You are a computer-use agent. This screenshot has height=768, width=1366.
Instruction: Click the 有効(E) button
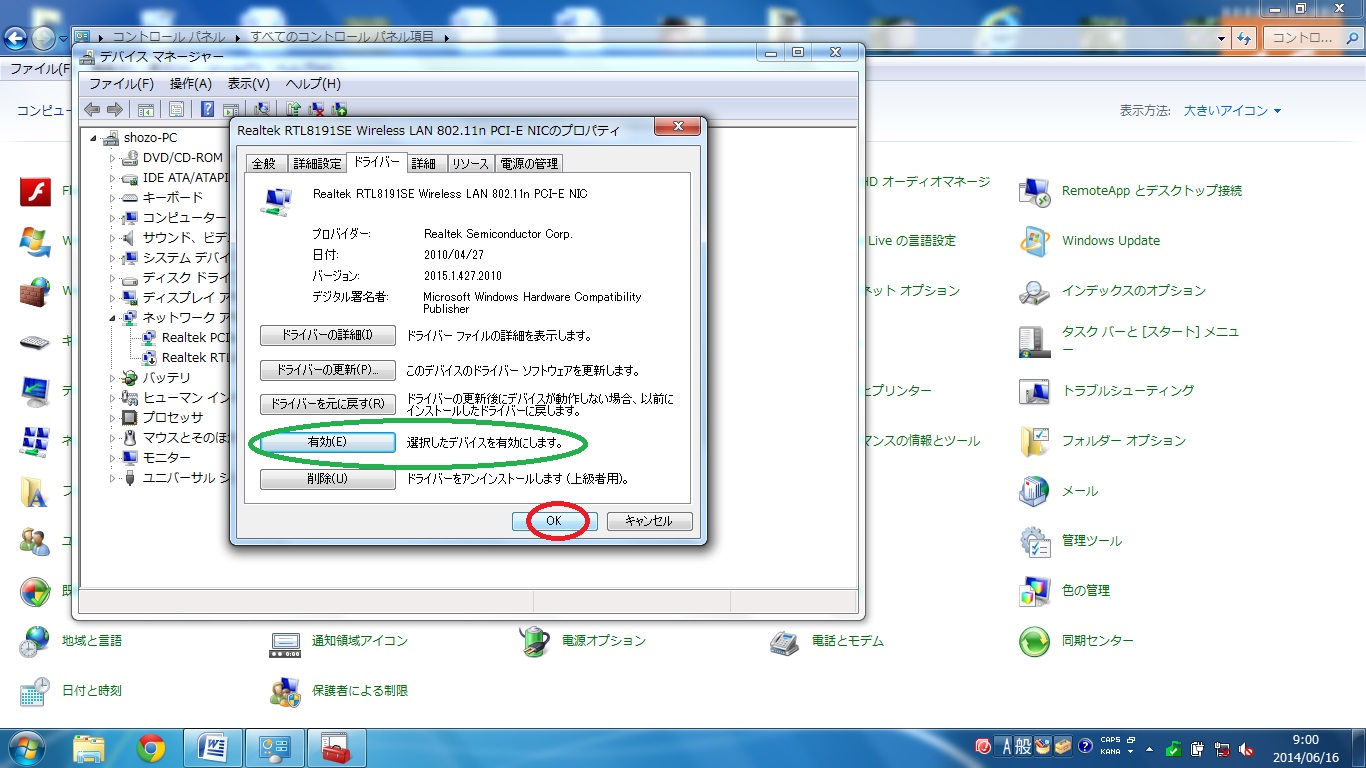[x=328, y=442]
